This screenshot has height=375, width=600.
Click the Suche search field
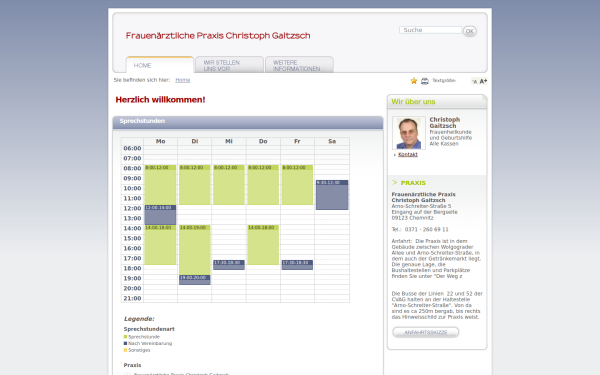pyautogui.click(x=430, y=30)
